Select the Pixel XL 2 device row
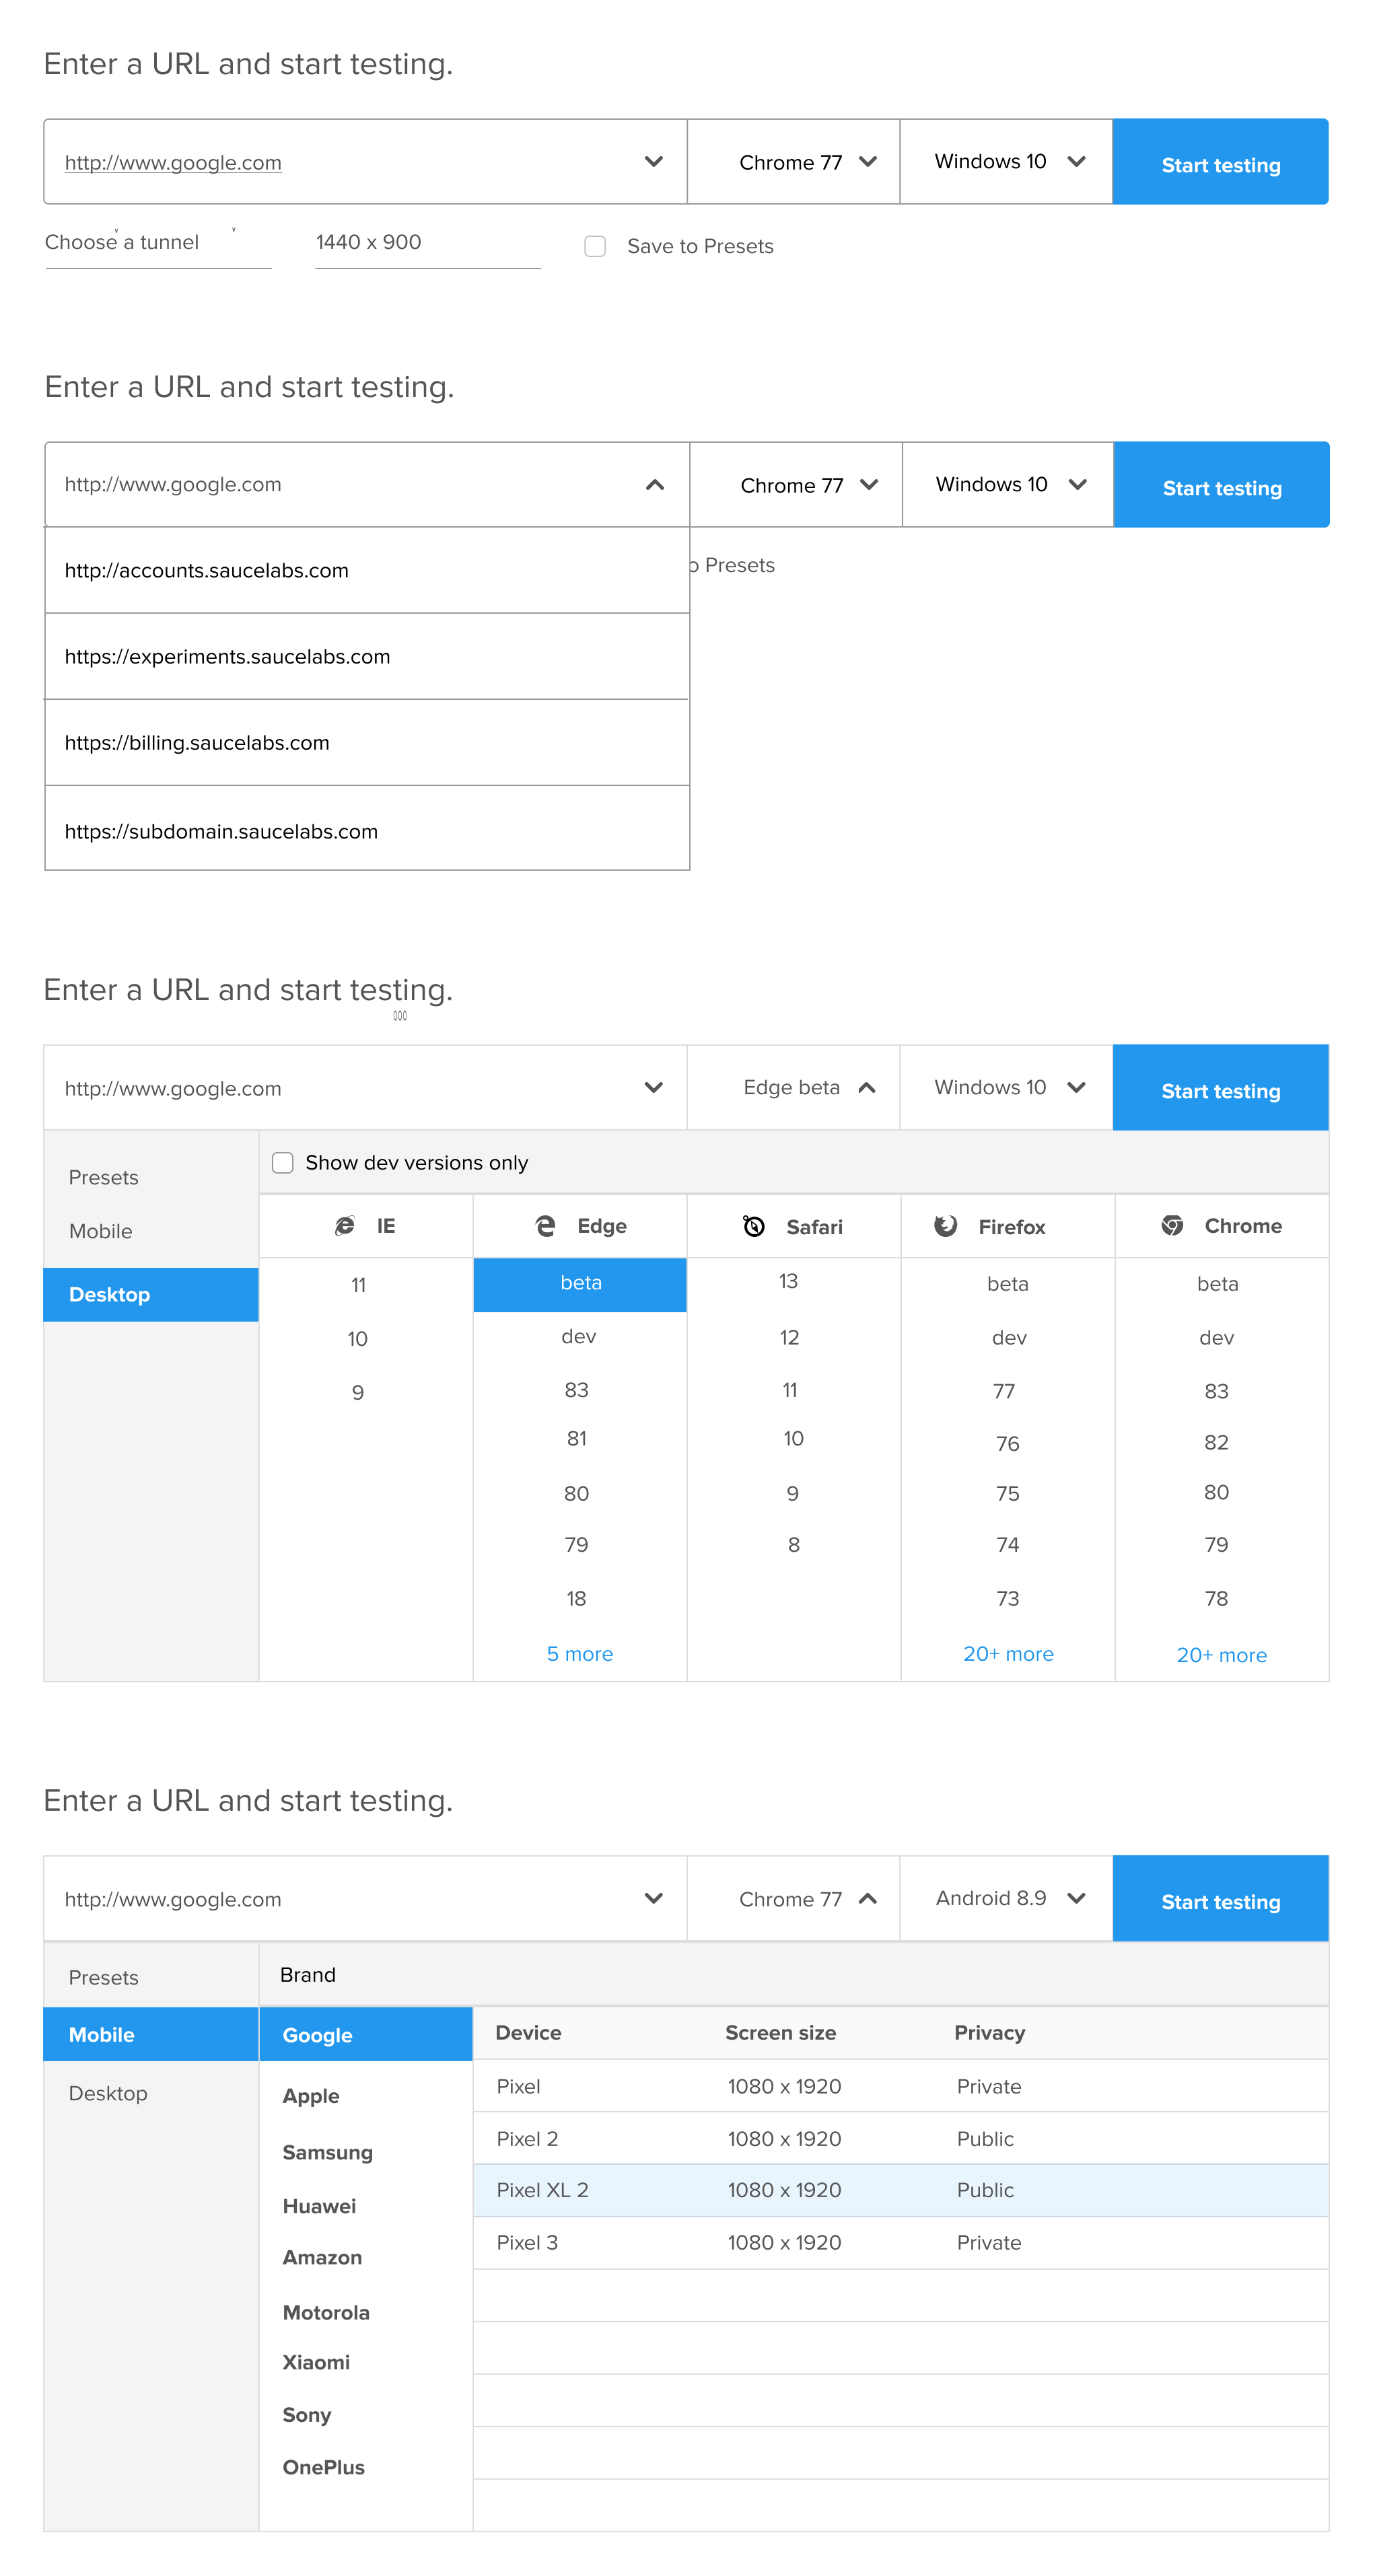The height and width of the screenshot is (2576, 1373). tap(901, 2190)
